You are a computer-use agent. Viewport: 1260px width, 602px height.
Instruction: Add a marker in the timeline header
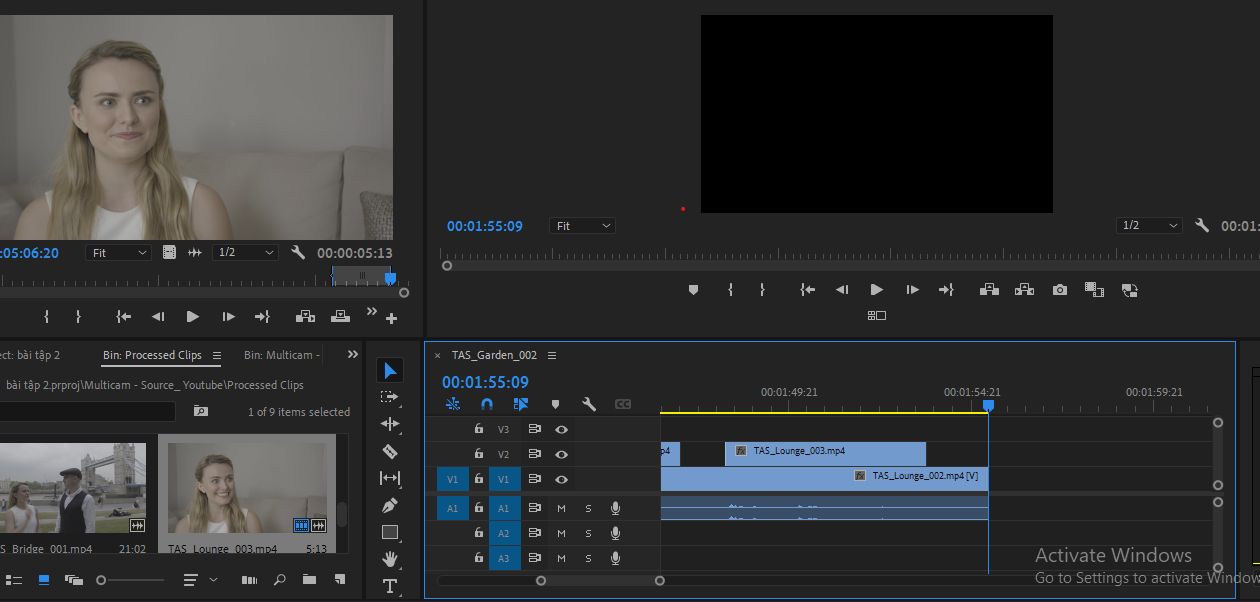coord(555,405)
